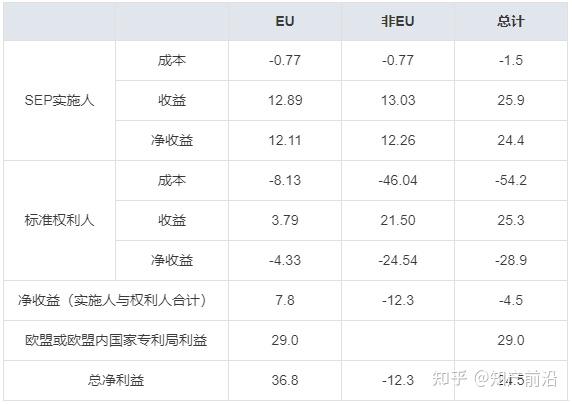Select the SEP实施人 row group cell
The height and width of the screenshot is (404, 572).
click(x=59, y=100)
